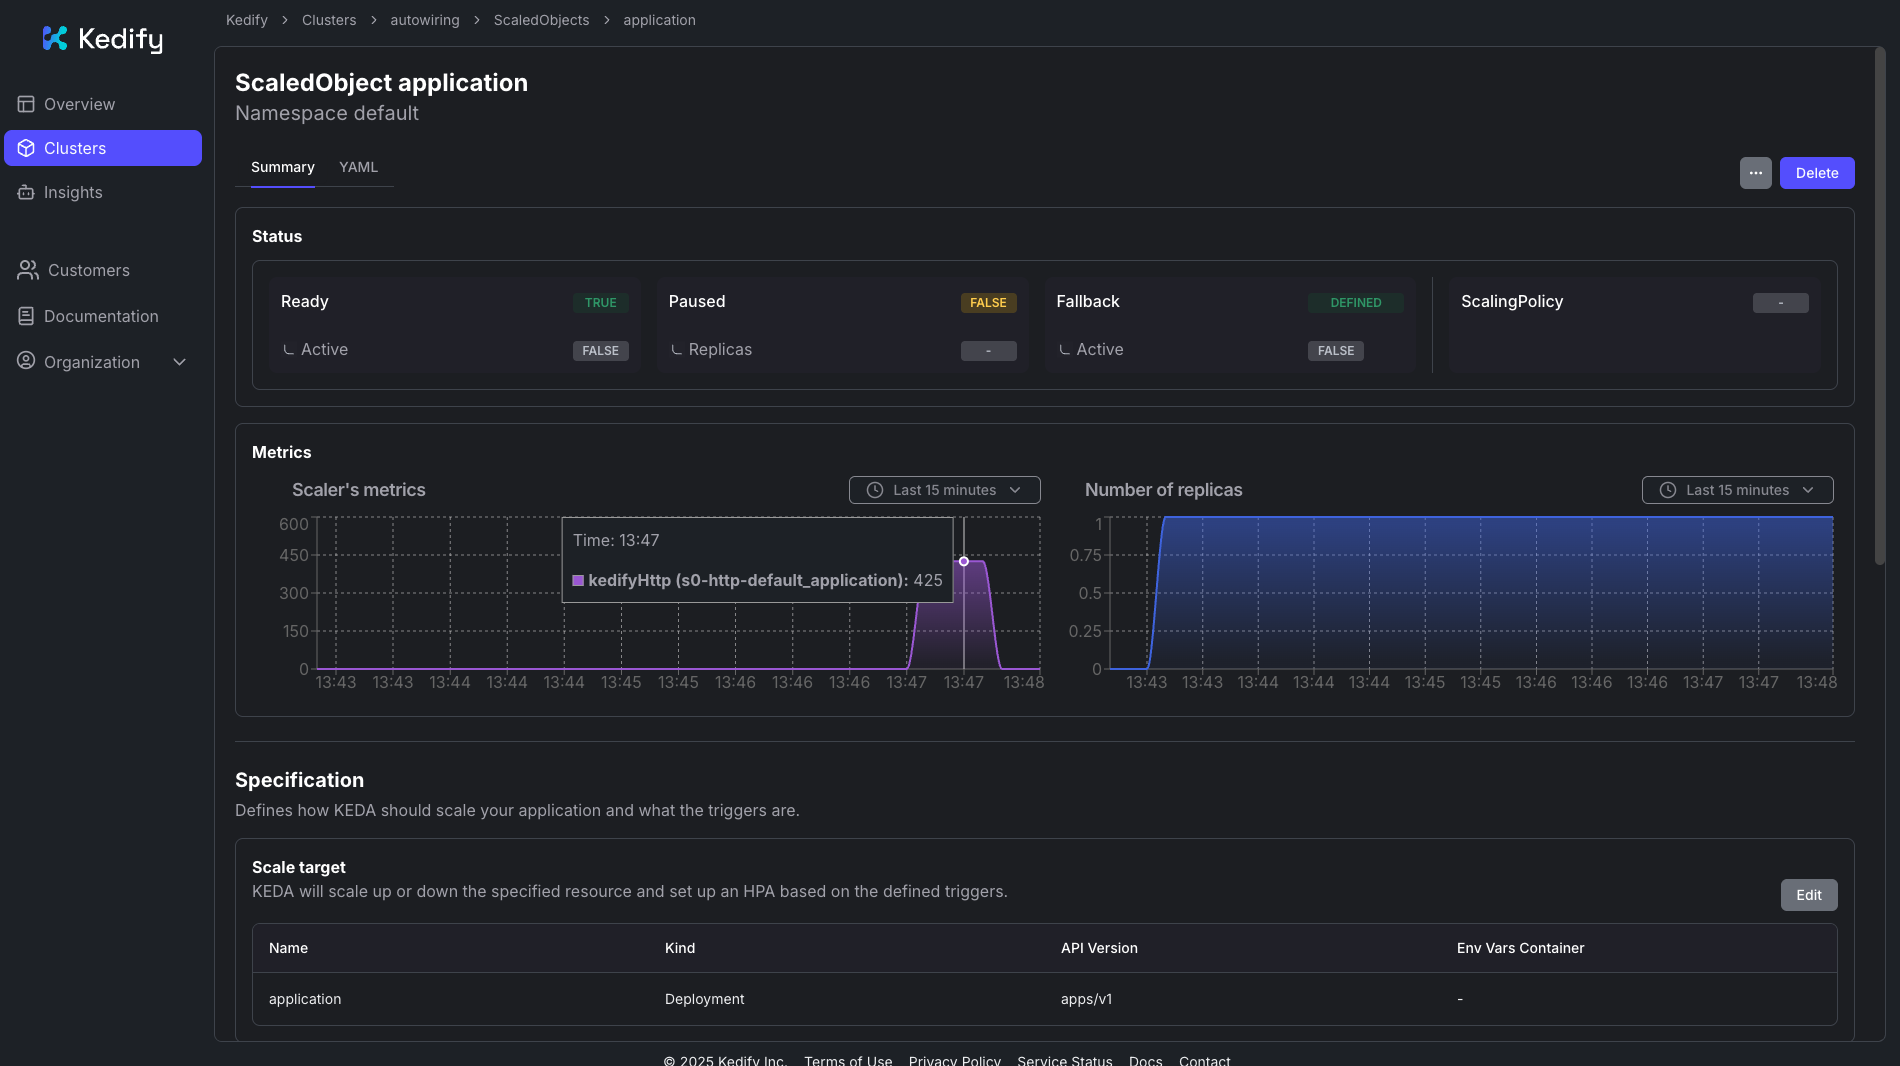The height and width of the screenshot is (1066, 1900).
Task: Click the Fallback DEFINED status badge
Action: tap(1355, 303)
